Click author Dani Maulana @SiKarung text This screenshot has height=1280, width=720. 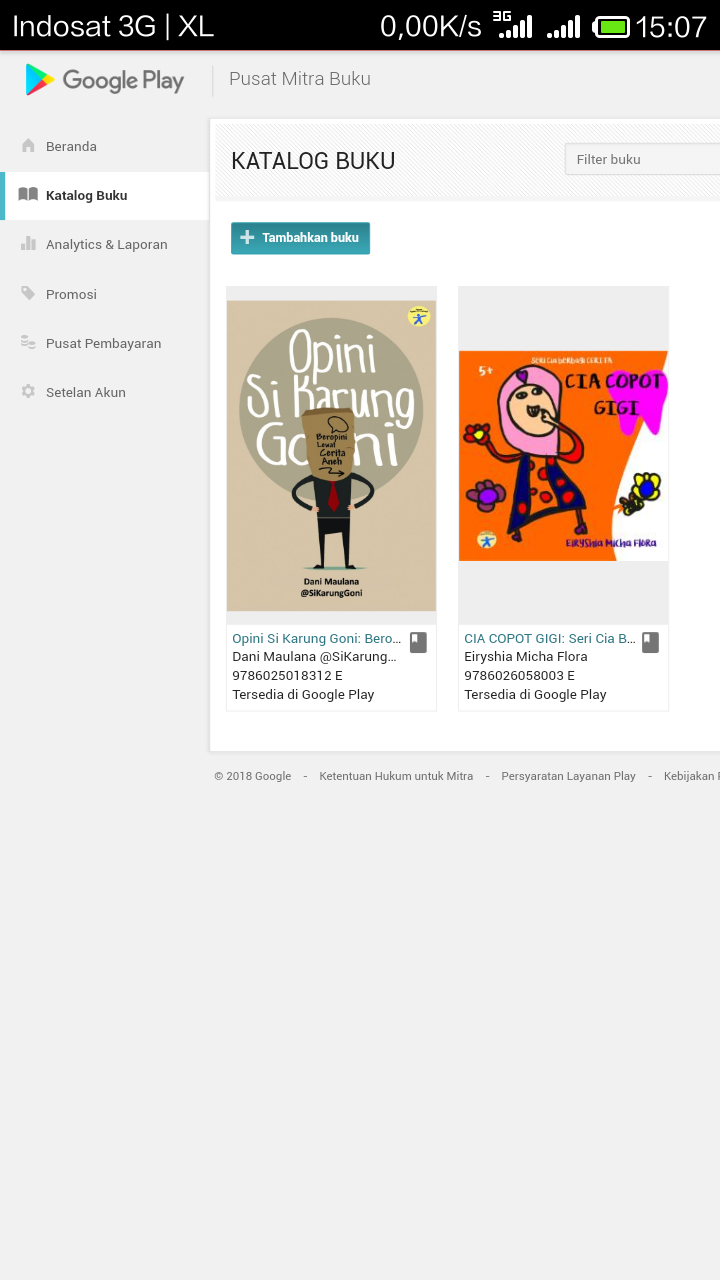pyautogui.click(x=314, y=657)
